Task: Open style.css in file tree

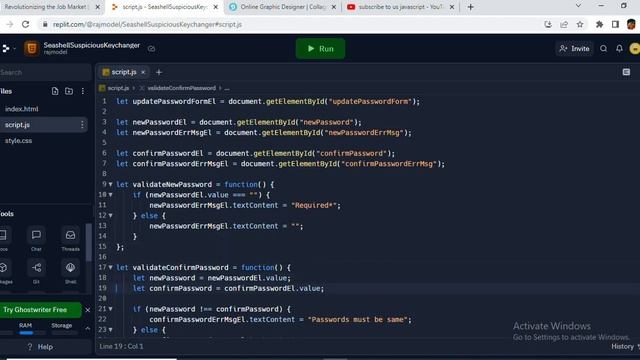Action: pos(18,141)
